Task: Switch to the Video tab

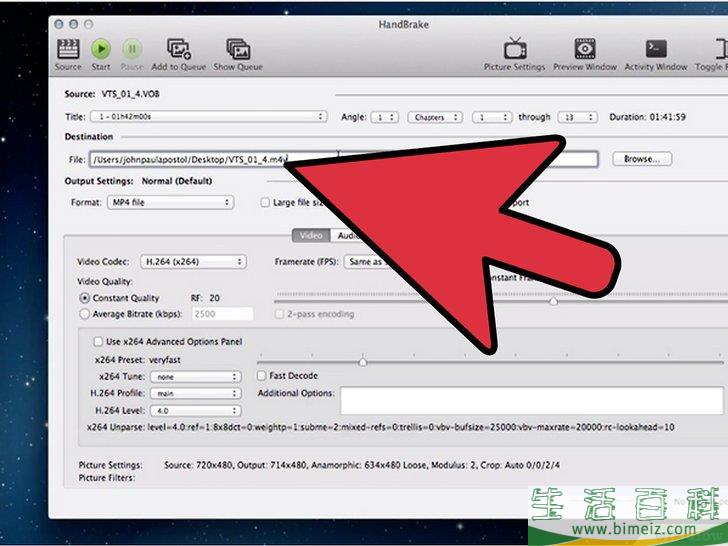Action: (x=311, y=235)
